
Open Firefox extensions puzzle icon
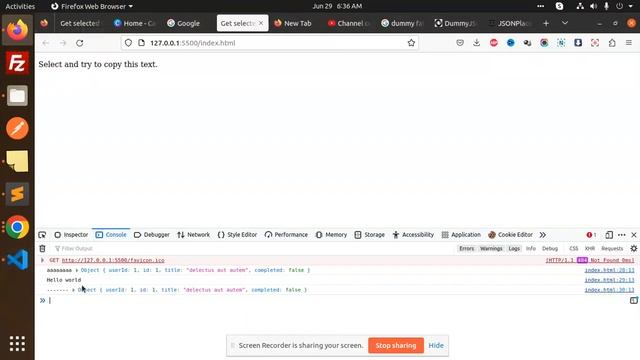point(612,43)
